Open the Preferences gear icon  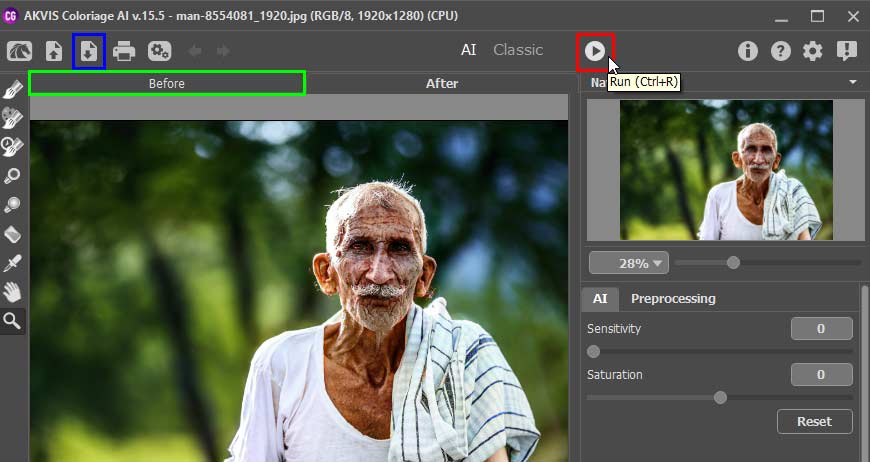[813, 51]
